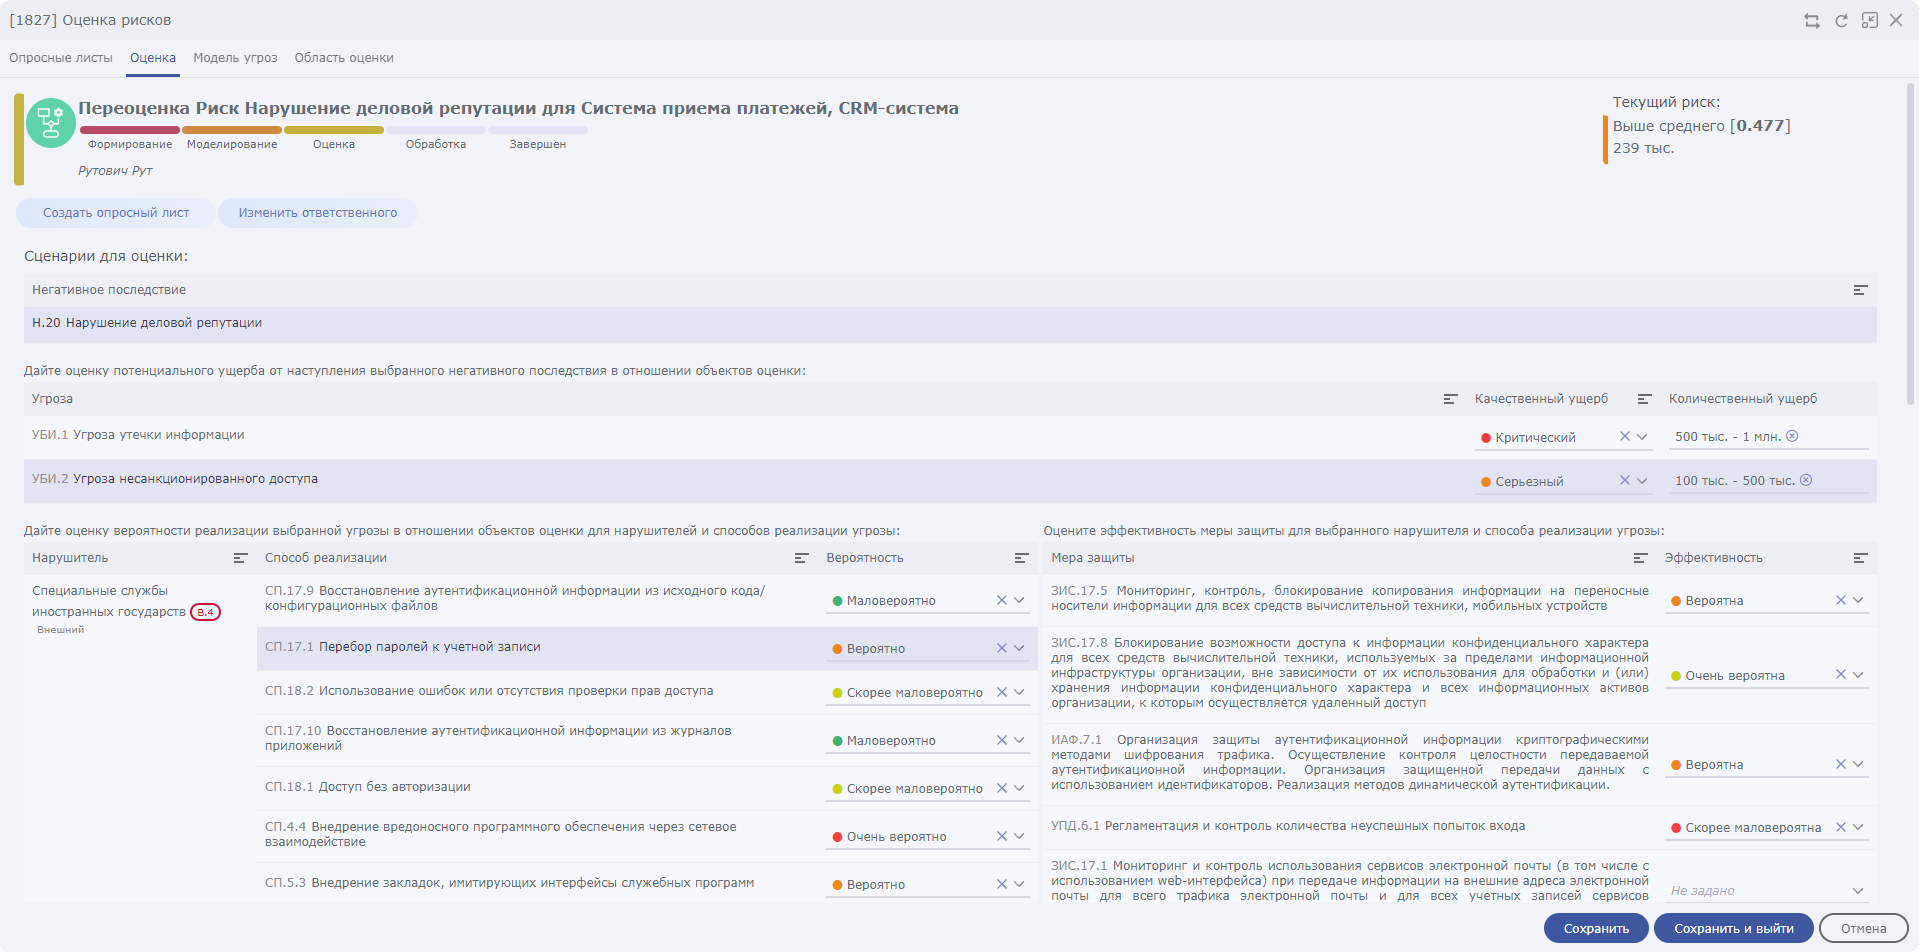Image resolution: width=1919 pixels, height=952 pixels.
Task: Clear probability for СП.17.1 Перебор паролей
Action: pos(1002,648)
